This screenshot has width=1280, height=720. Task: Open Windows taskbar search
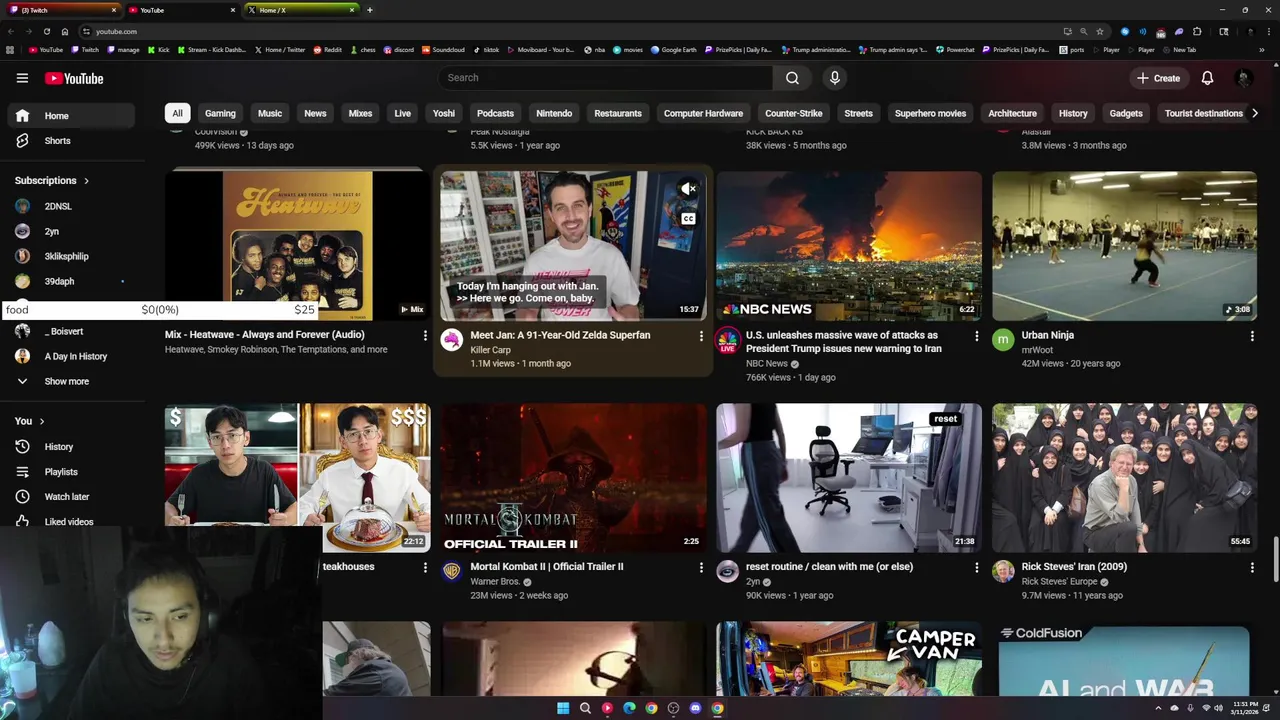pos(585,708)
